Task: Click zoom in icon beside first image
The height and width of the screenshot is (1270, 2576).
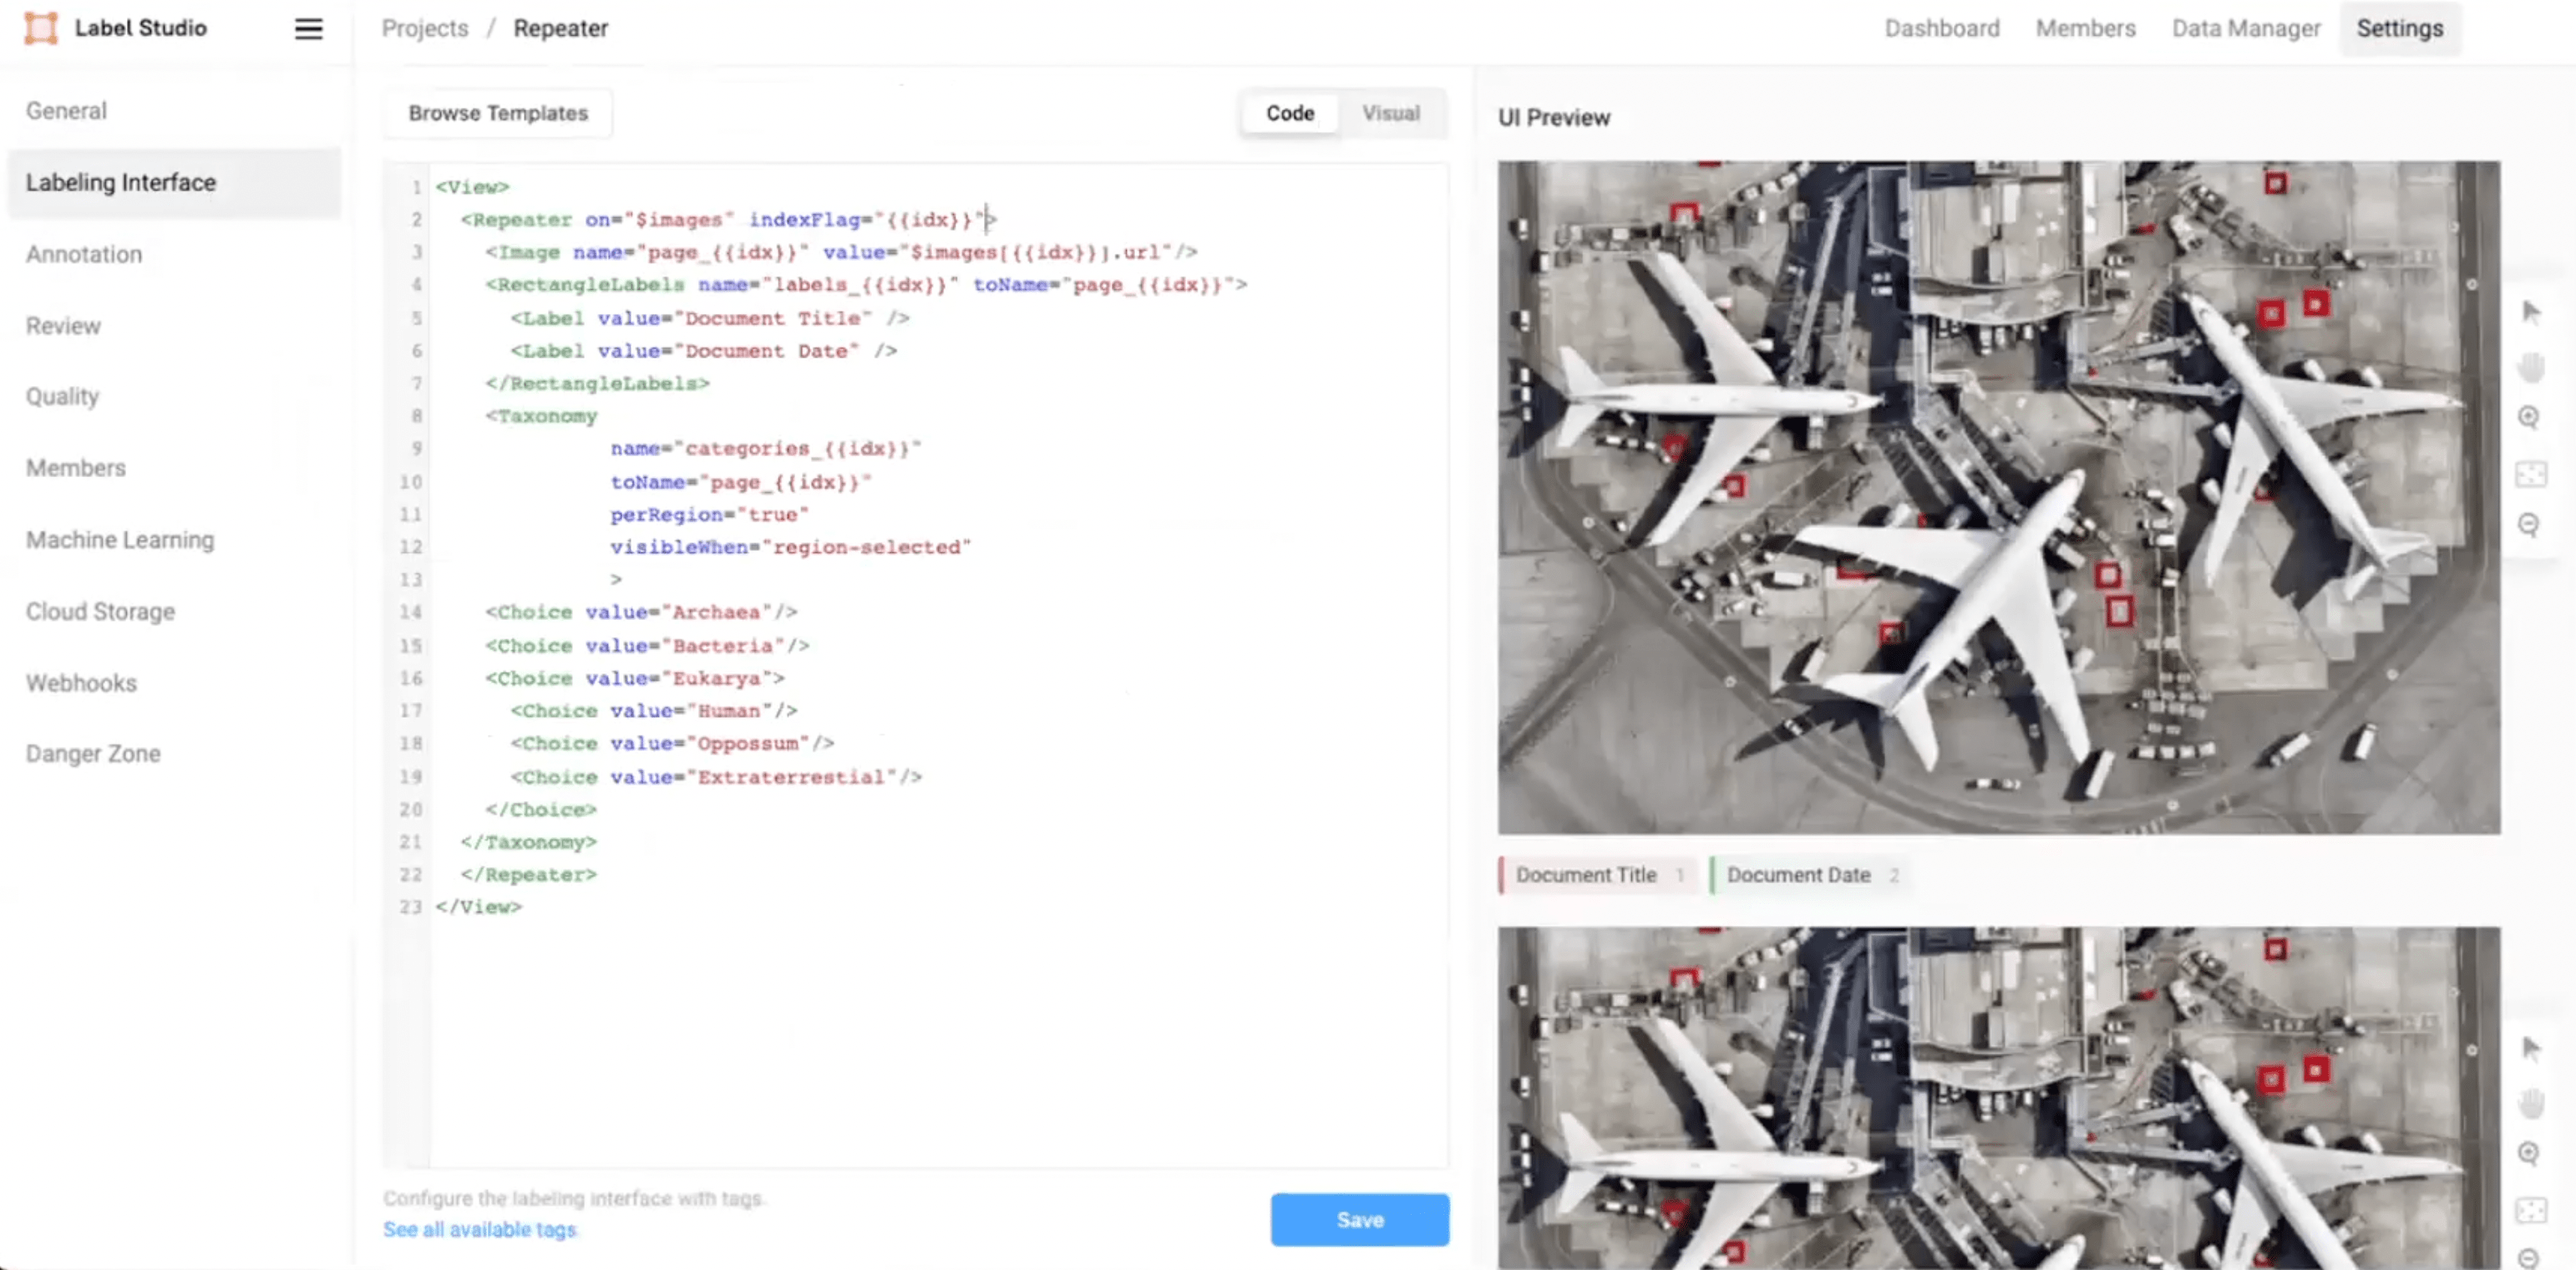Action: click(2529, 418)
